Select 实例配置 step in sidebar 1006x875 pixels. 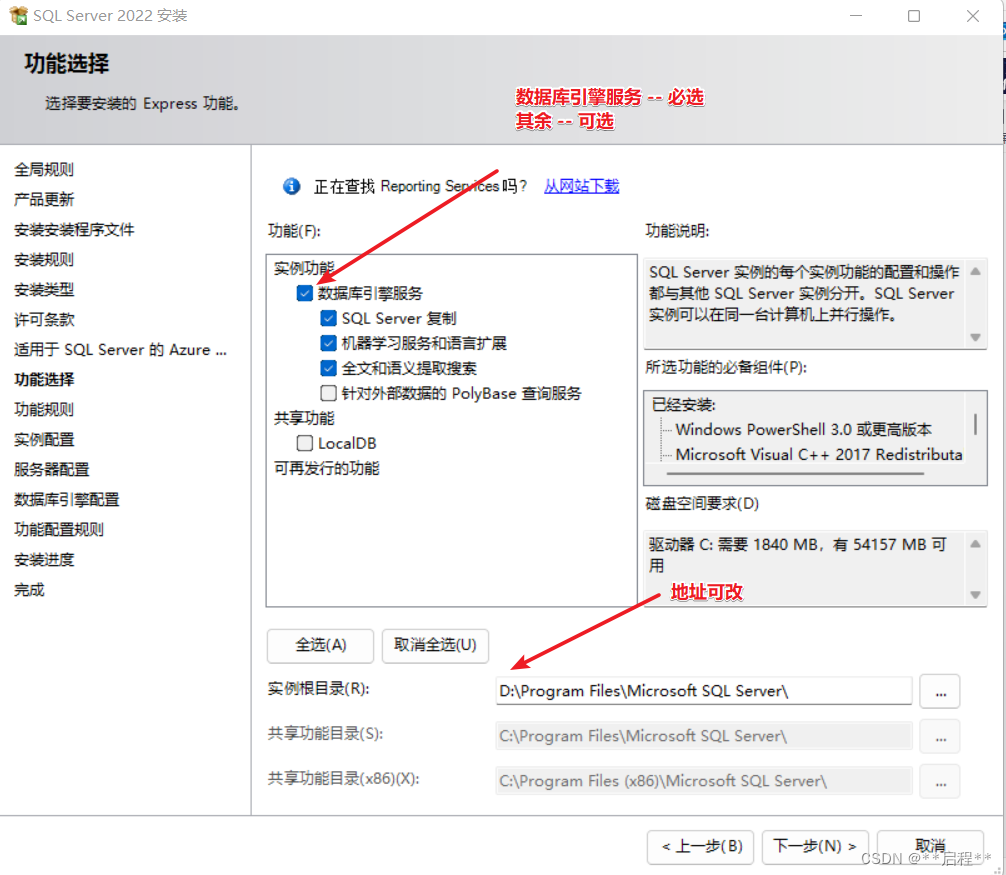[44, 440]
